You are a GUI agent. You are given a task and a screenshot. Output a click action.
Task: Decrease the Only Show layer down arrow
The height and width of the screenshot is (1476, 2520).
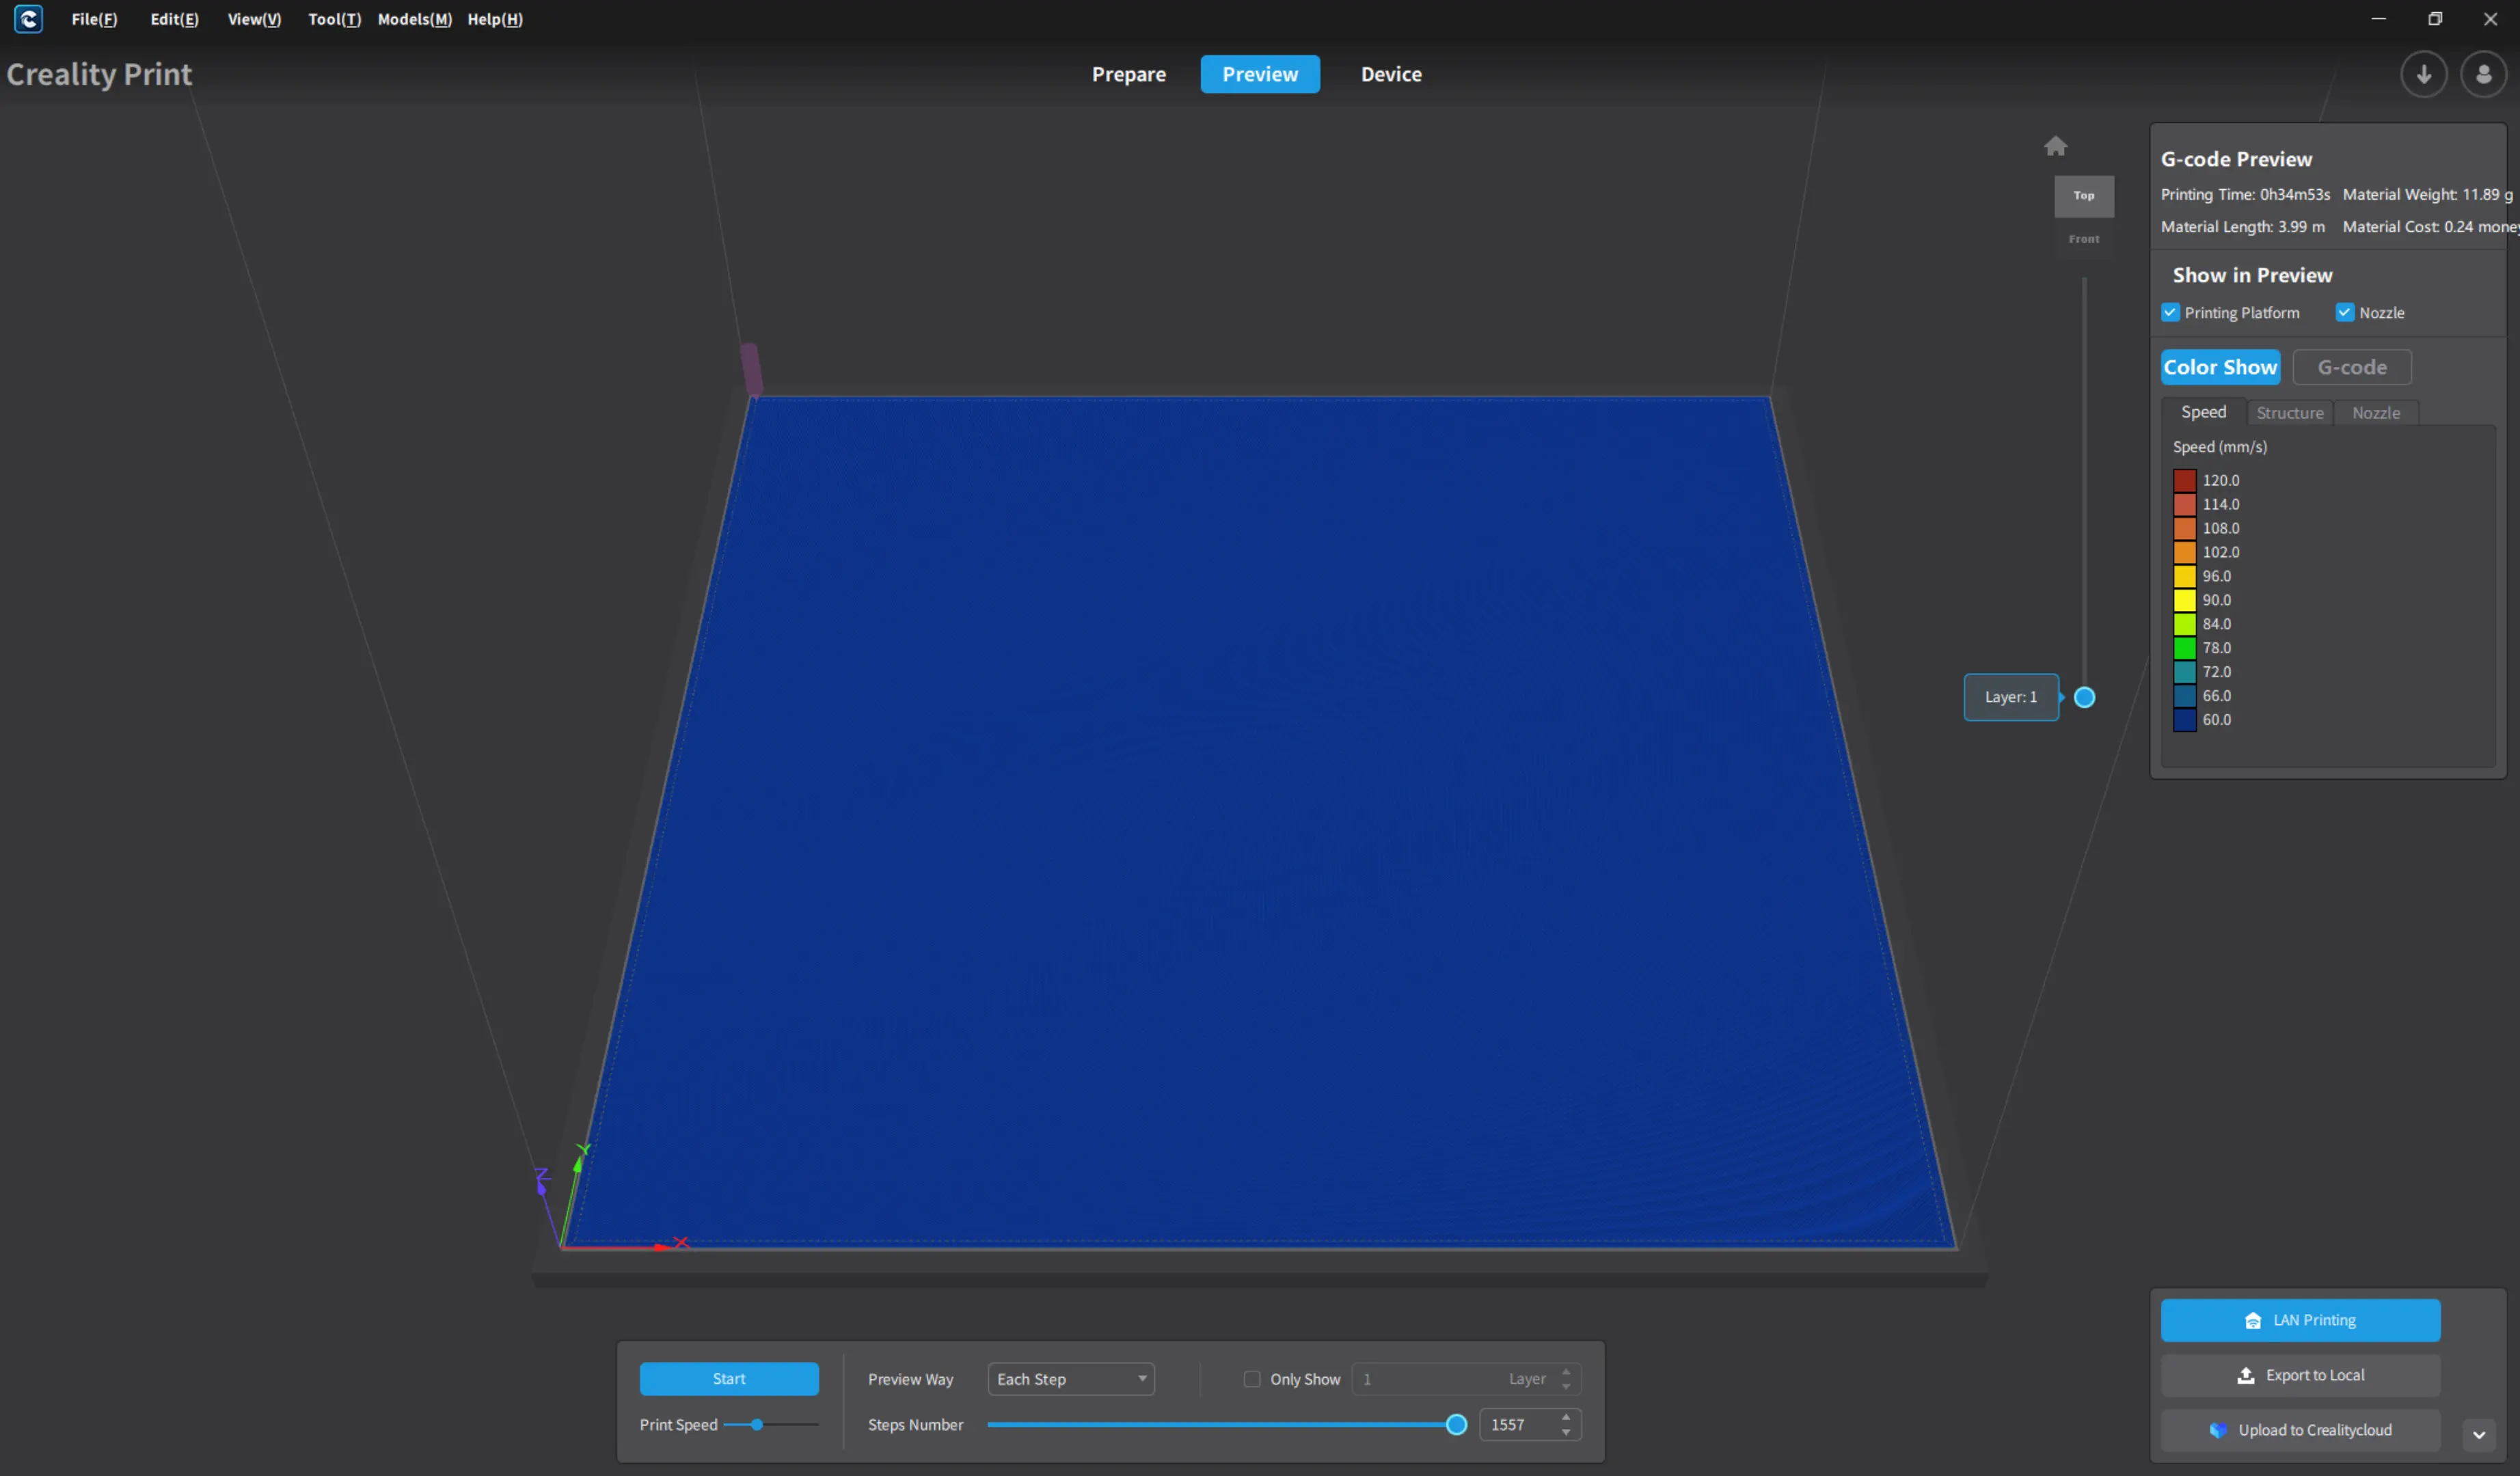[x=1566, y=1388]
